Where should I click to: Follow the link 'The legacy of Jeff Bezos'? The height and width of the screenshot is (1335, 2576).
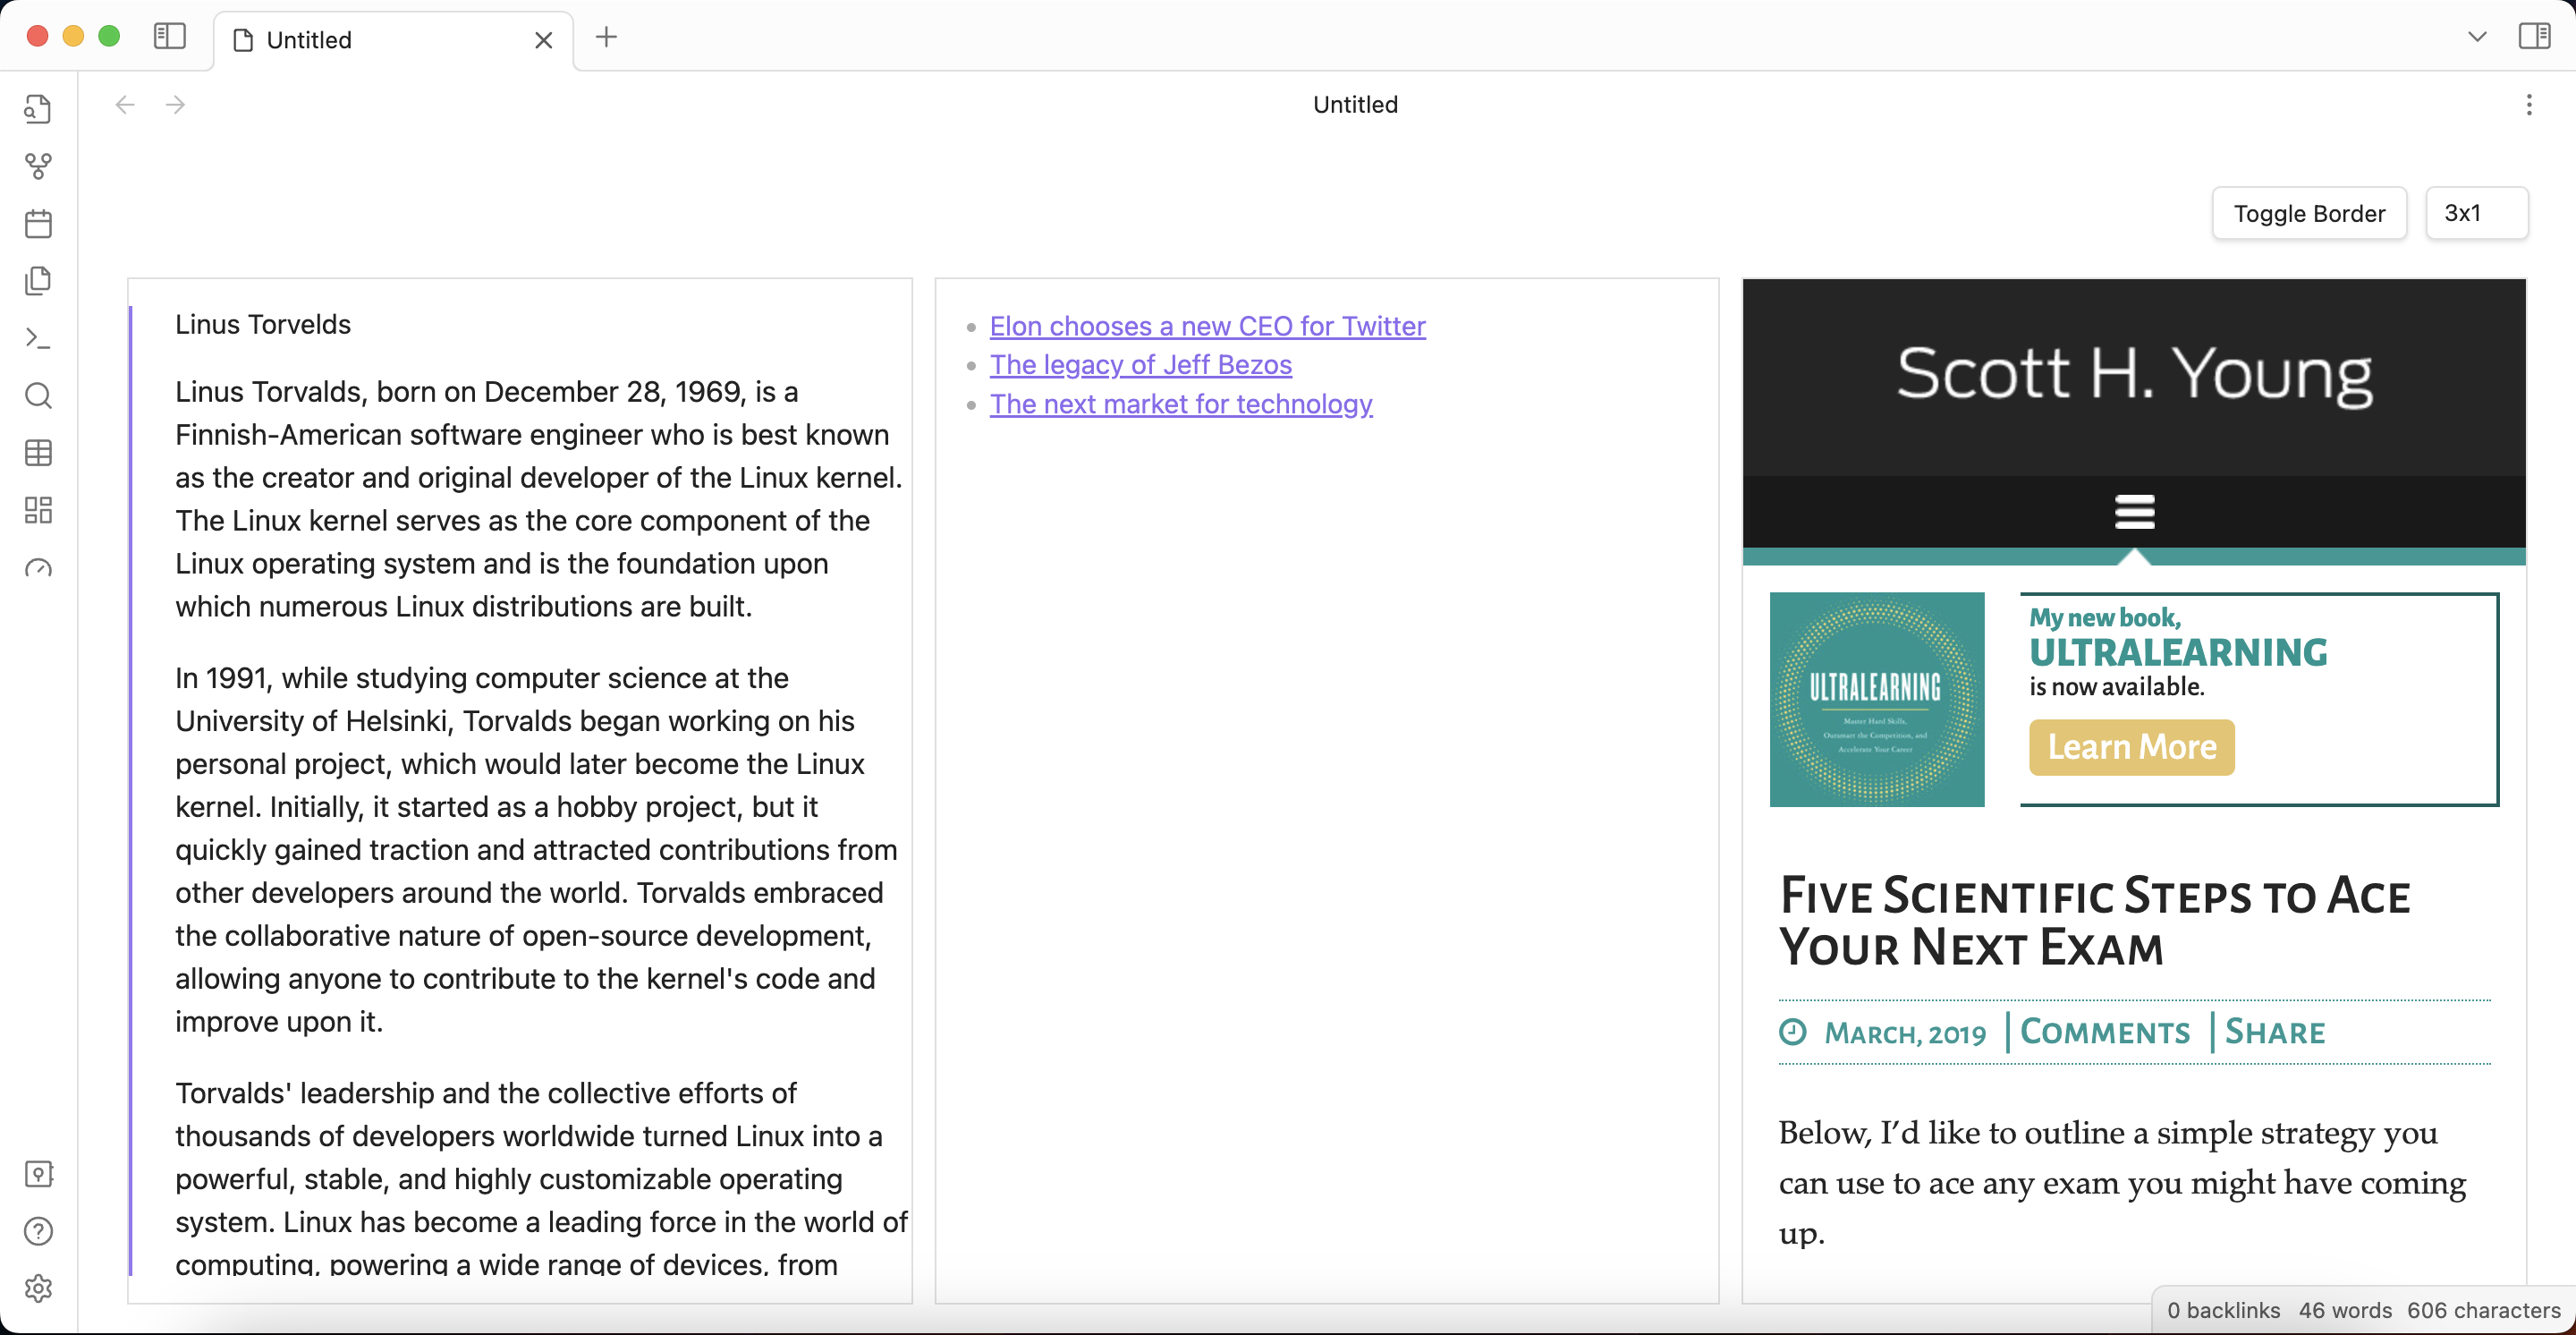point(1140,364)
